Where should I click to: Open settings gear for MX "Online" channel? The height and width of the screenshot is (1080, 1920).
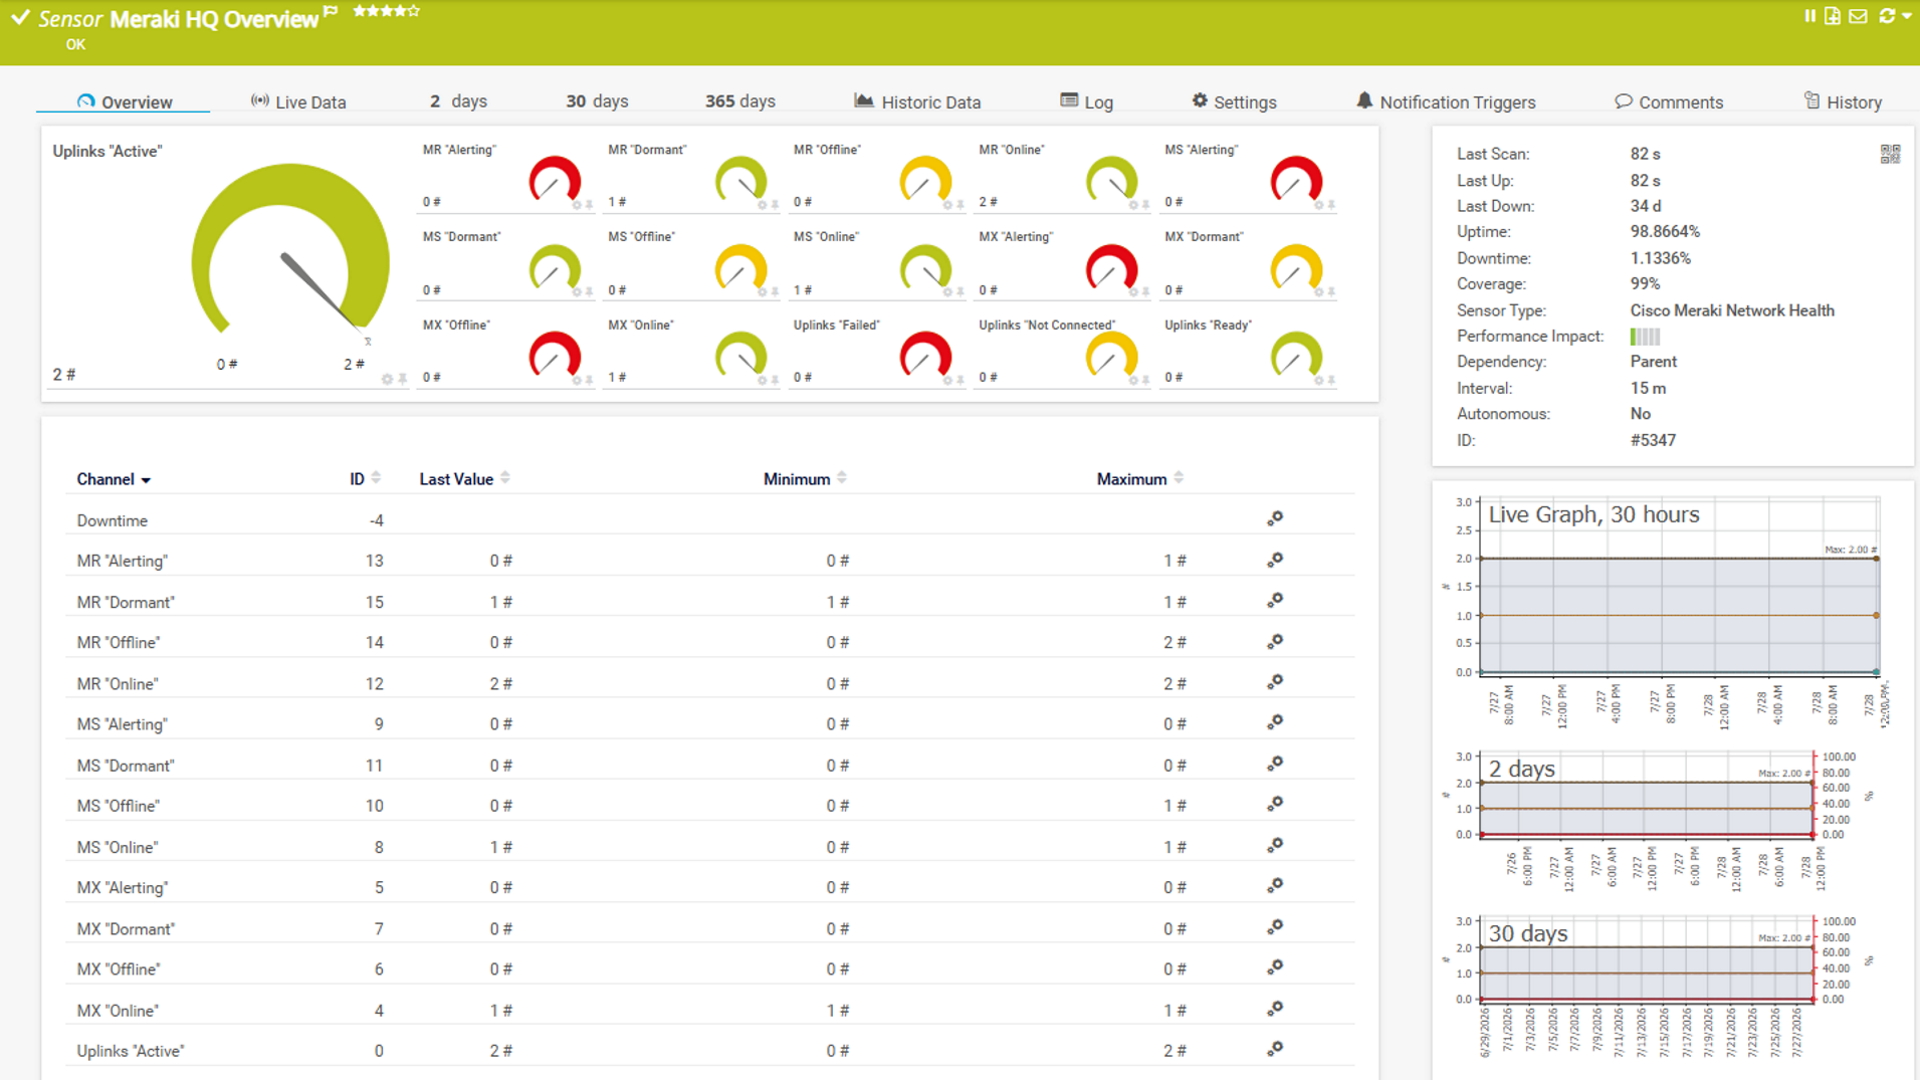(x=1275, y=1009)
